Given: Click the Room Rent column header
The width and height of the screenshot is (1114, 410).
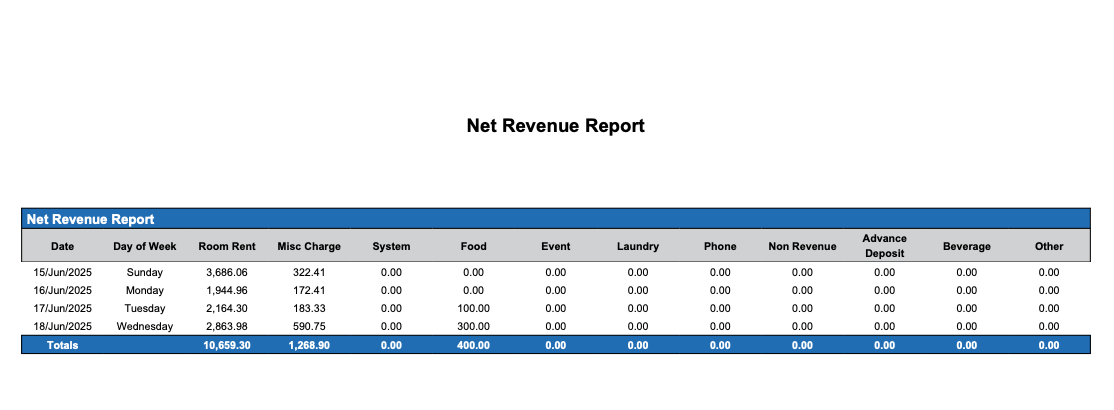Looking at the screenshot, I should 227,246.
